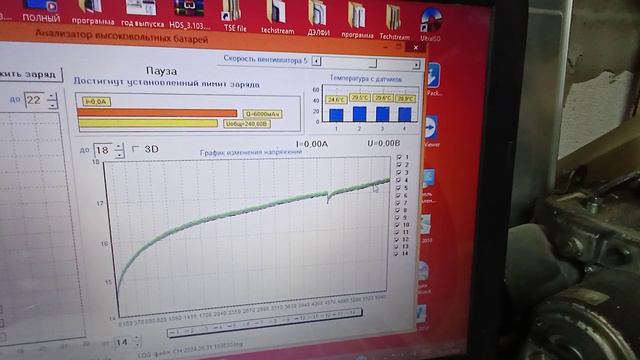The image size is (640, 360).
Task: Open the TSE file shortcut
Action: pos(234,16)
